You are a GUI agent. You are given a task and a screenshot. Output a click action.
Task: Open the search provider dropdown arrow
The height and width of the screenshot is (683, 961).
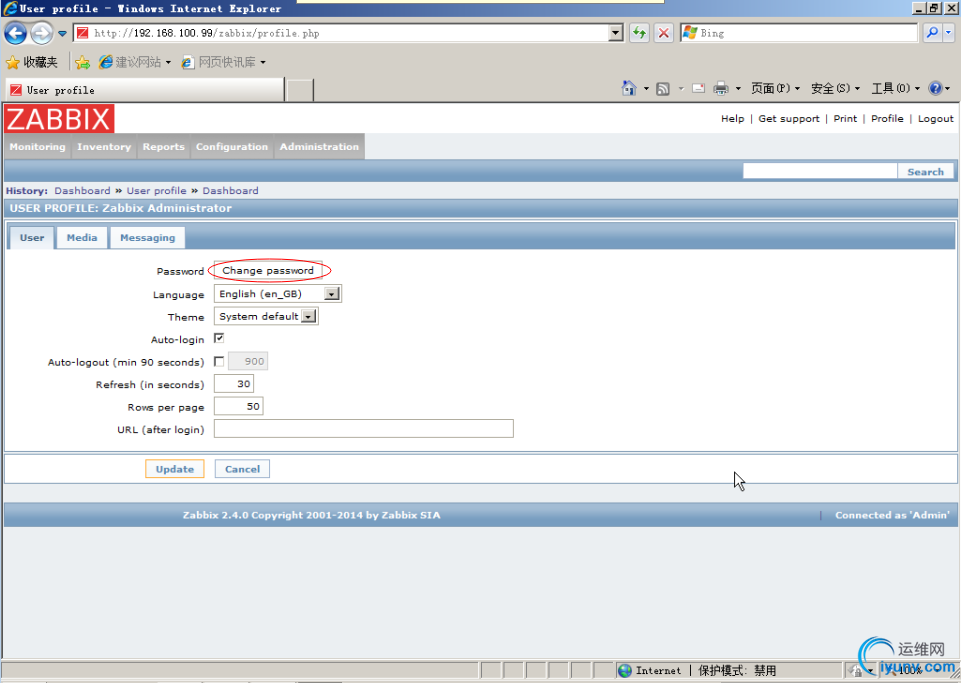[x=948, y=33]
